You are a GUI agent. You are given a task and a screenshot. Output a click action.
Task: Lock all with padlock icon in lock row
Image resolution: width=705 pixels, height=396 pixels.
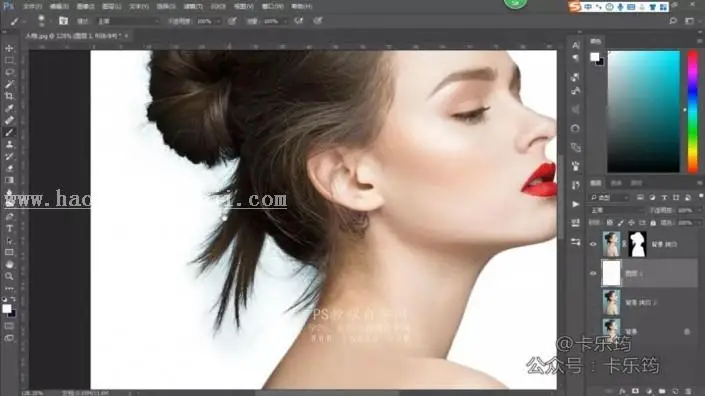(x=653, y=222)
